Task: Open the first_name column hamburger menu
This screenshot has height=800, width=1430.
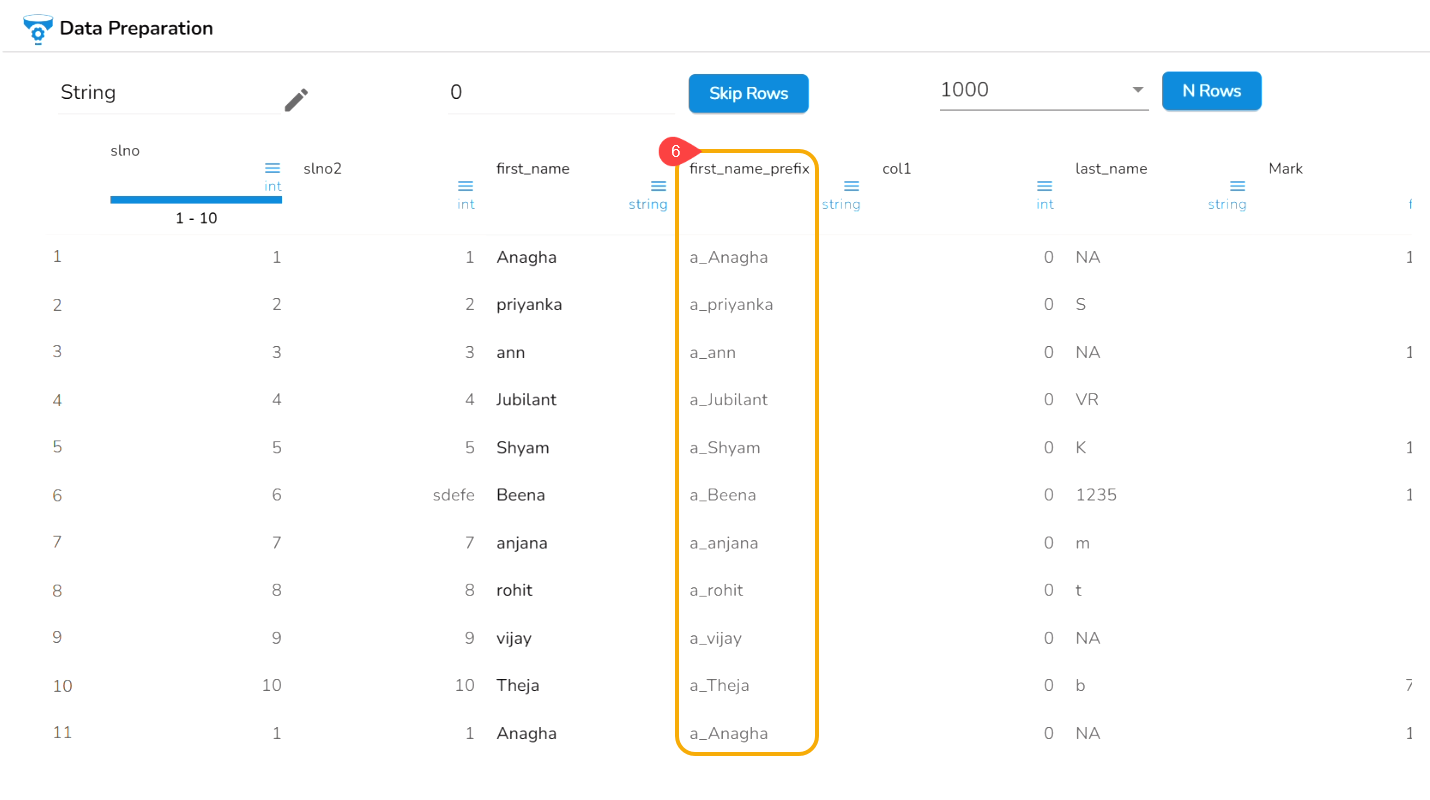Action: [658, 186]
